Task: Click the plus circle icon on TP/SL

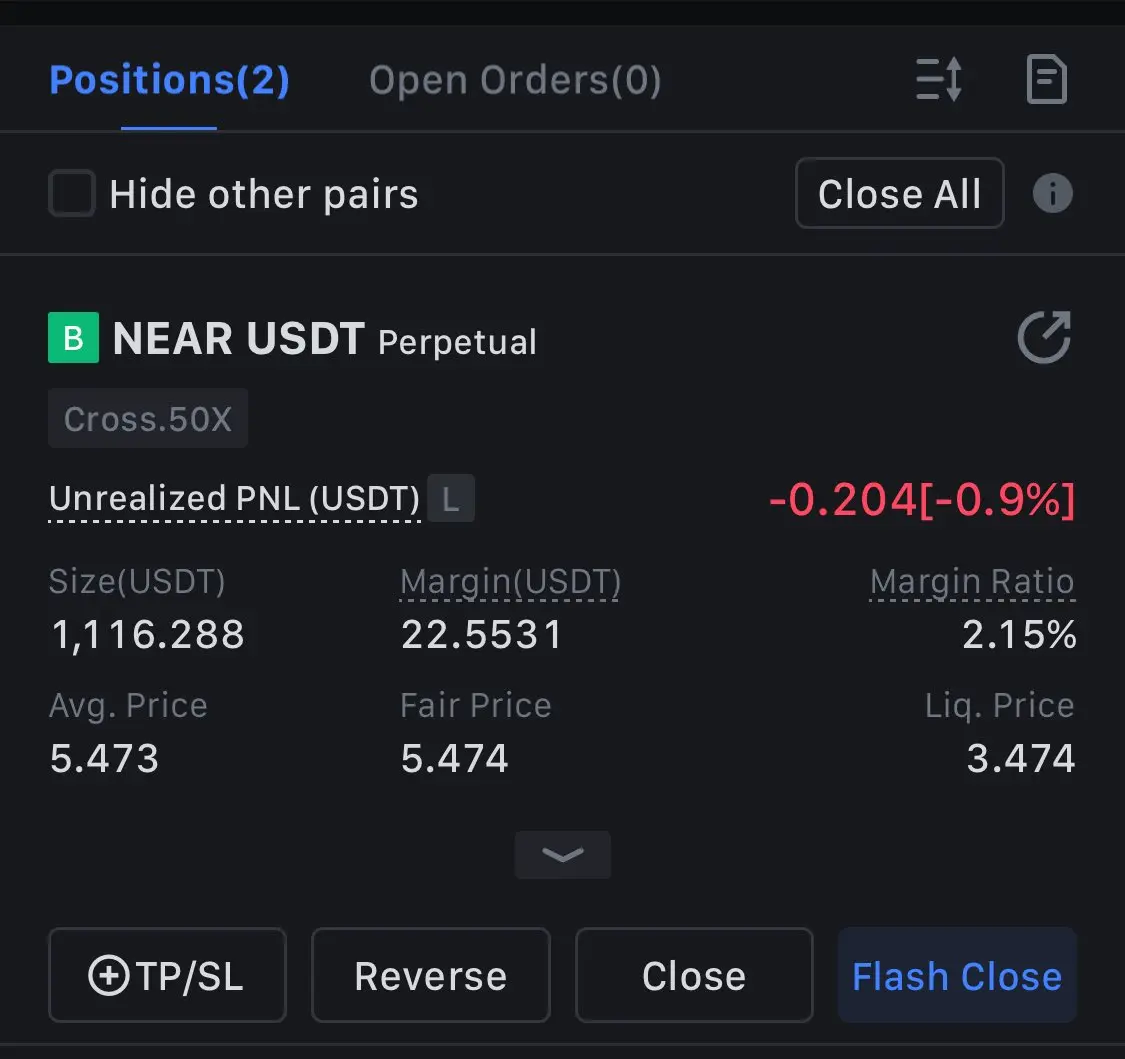Action: point(109,976)
